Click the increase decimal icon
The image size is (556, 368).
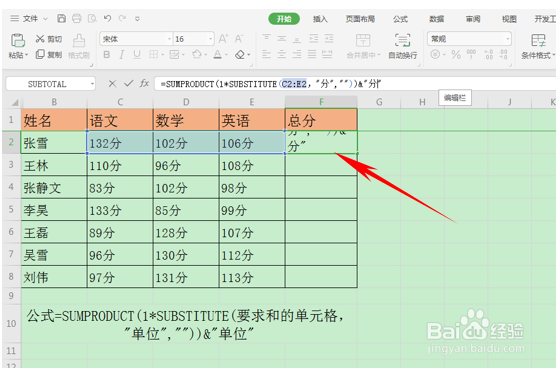489,54
